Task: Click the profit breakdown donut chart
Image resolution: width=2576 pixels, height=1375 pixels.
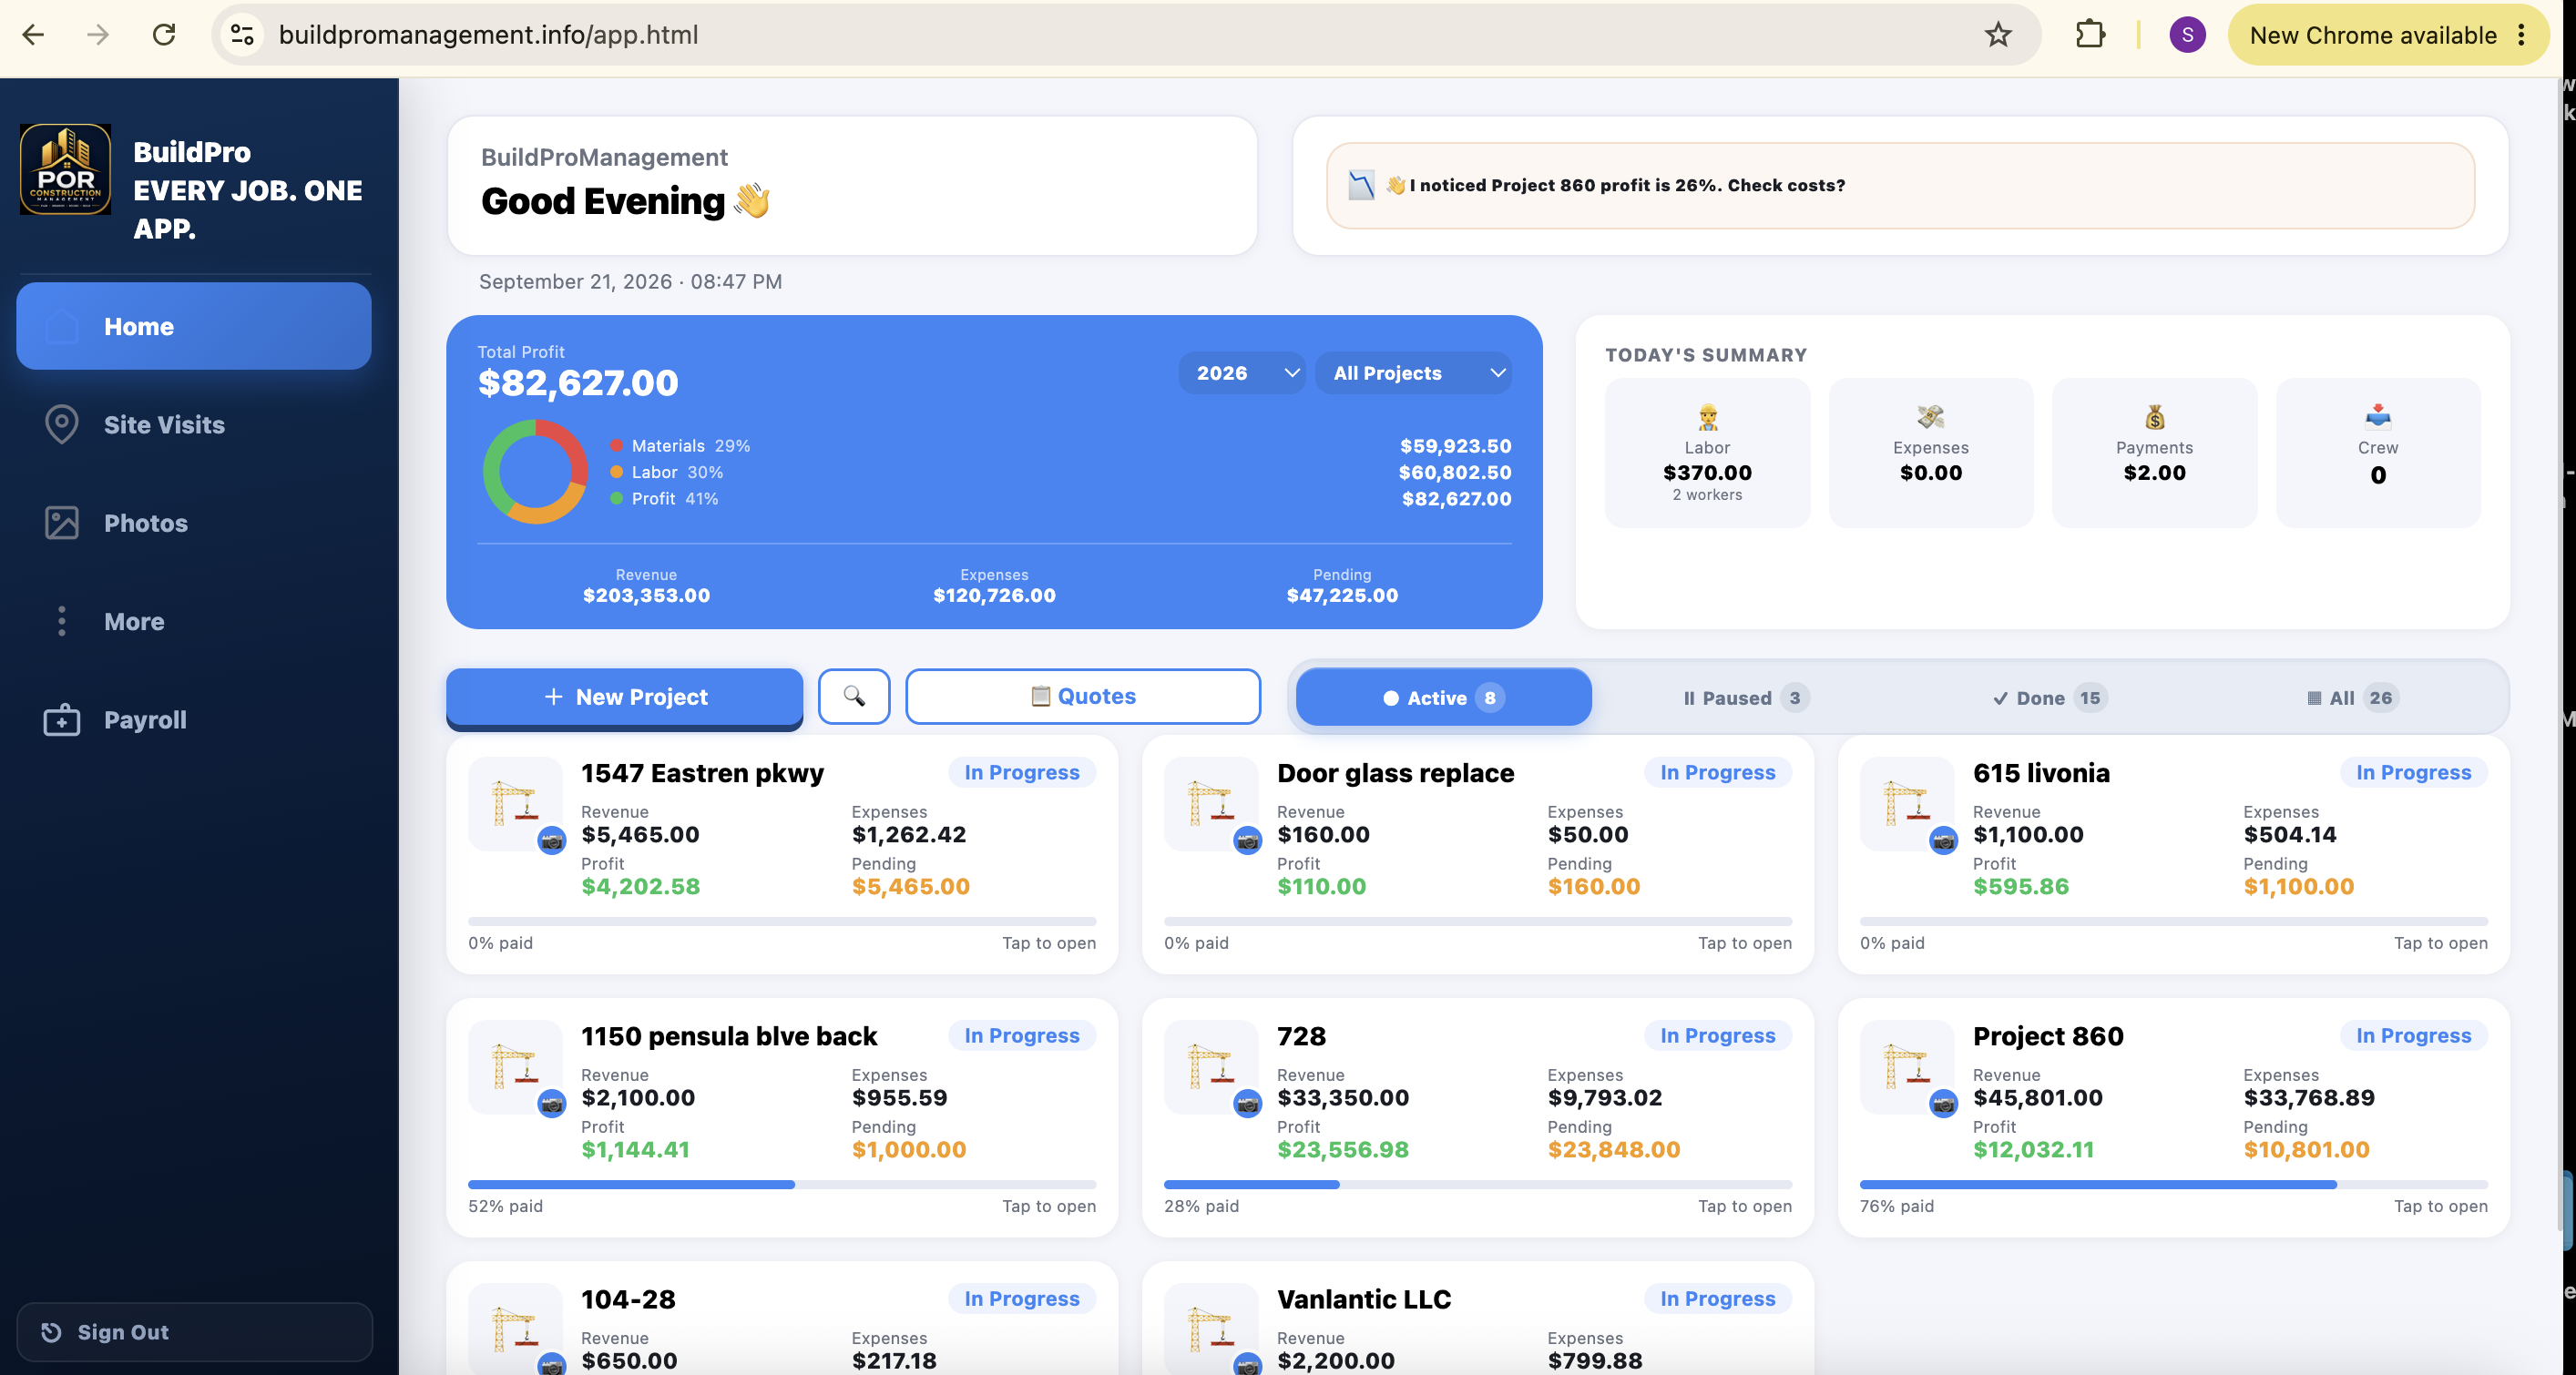Action: (x=535, y=471)
